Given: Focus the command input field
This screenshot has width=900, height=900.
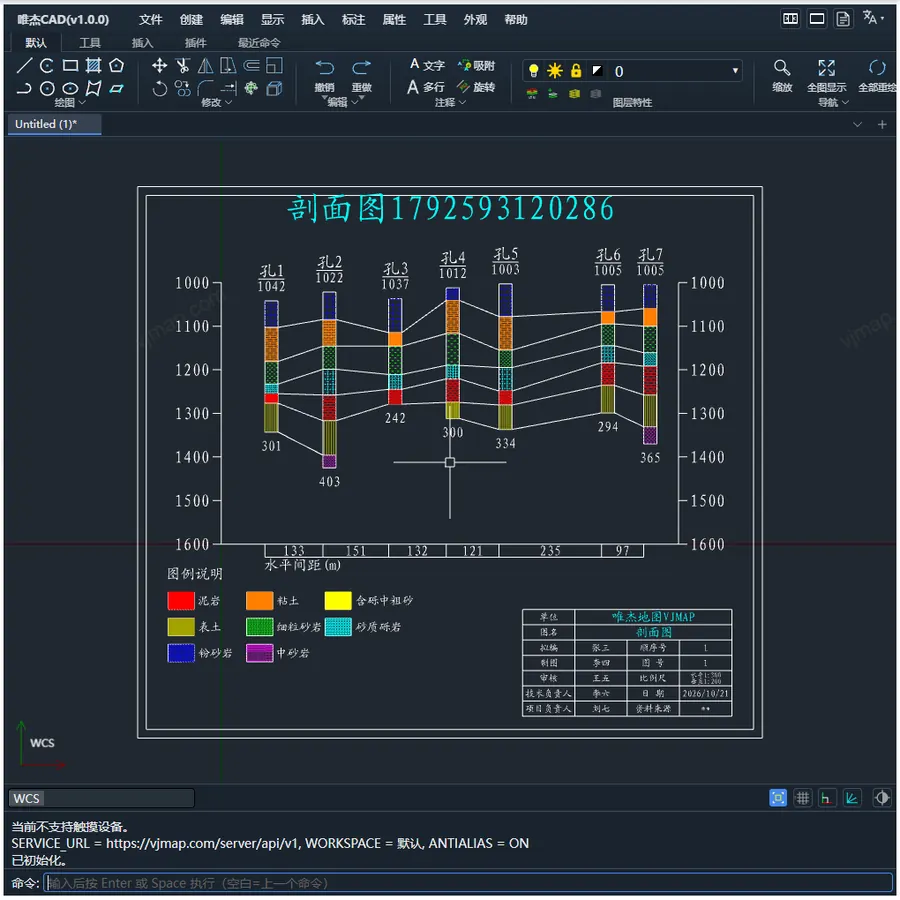Looking at the screenshot, I should click(468, 883).
